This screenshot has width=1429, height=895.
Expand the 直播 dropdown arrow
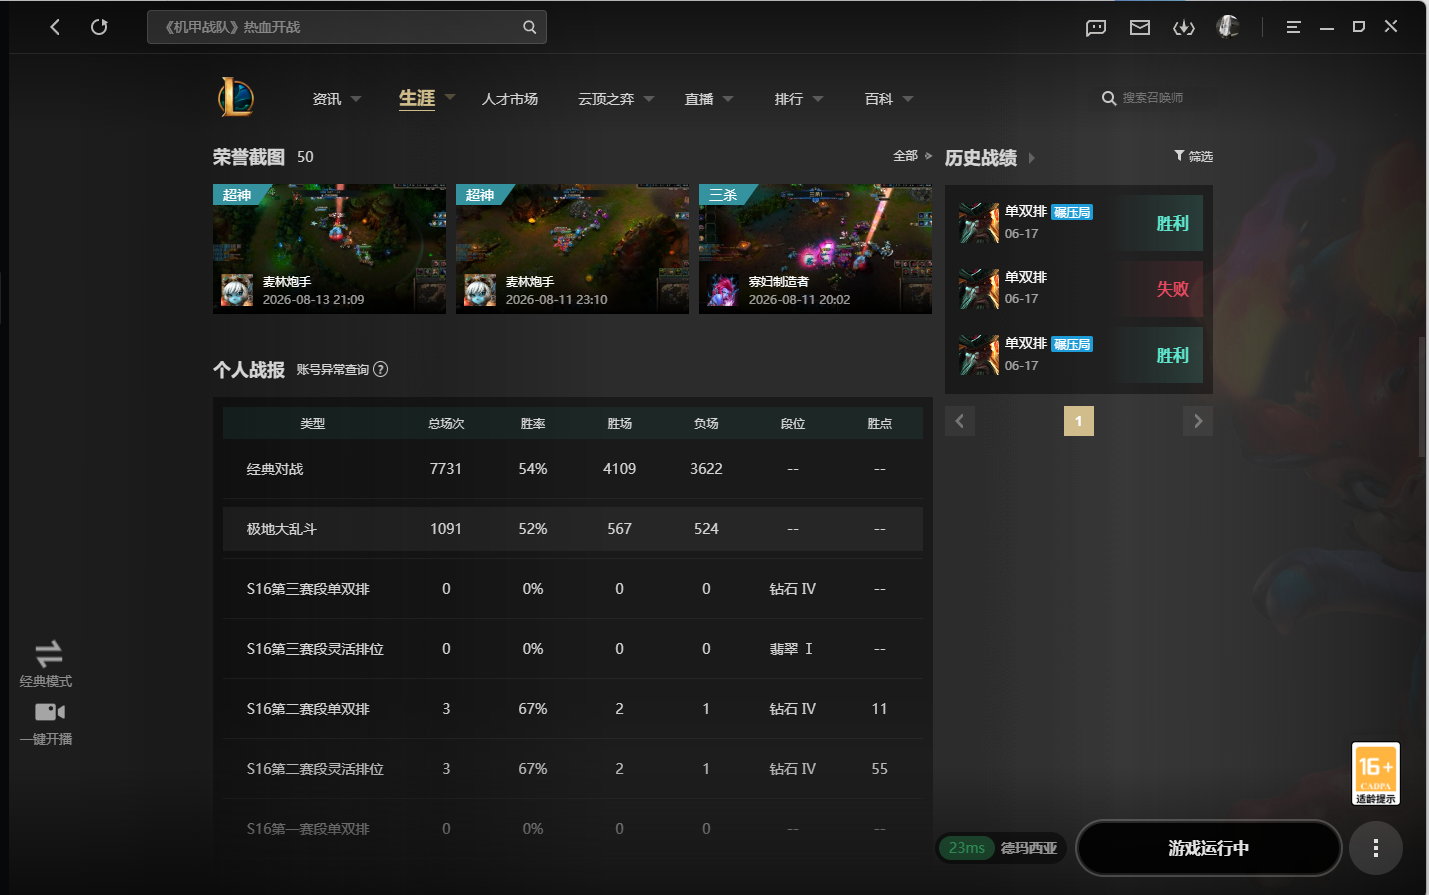[728, 99]
